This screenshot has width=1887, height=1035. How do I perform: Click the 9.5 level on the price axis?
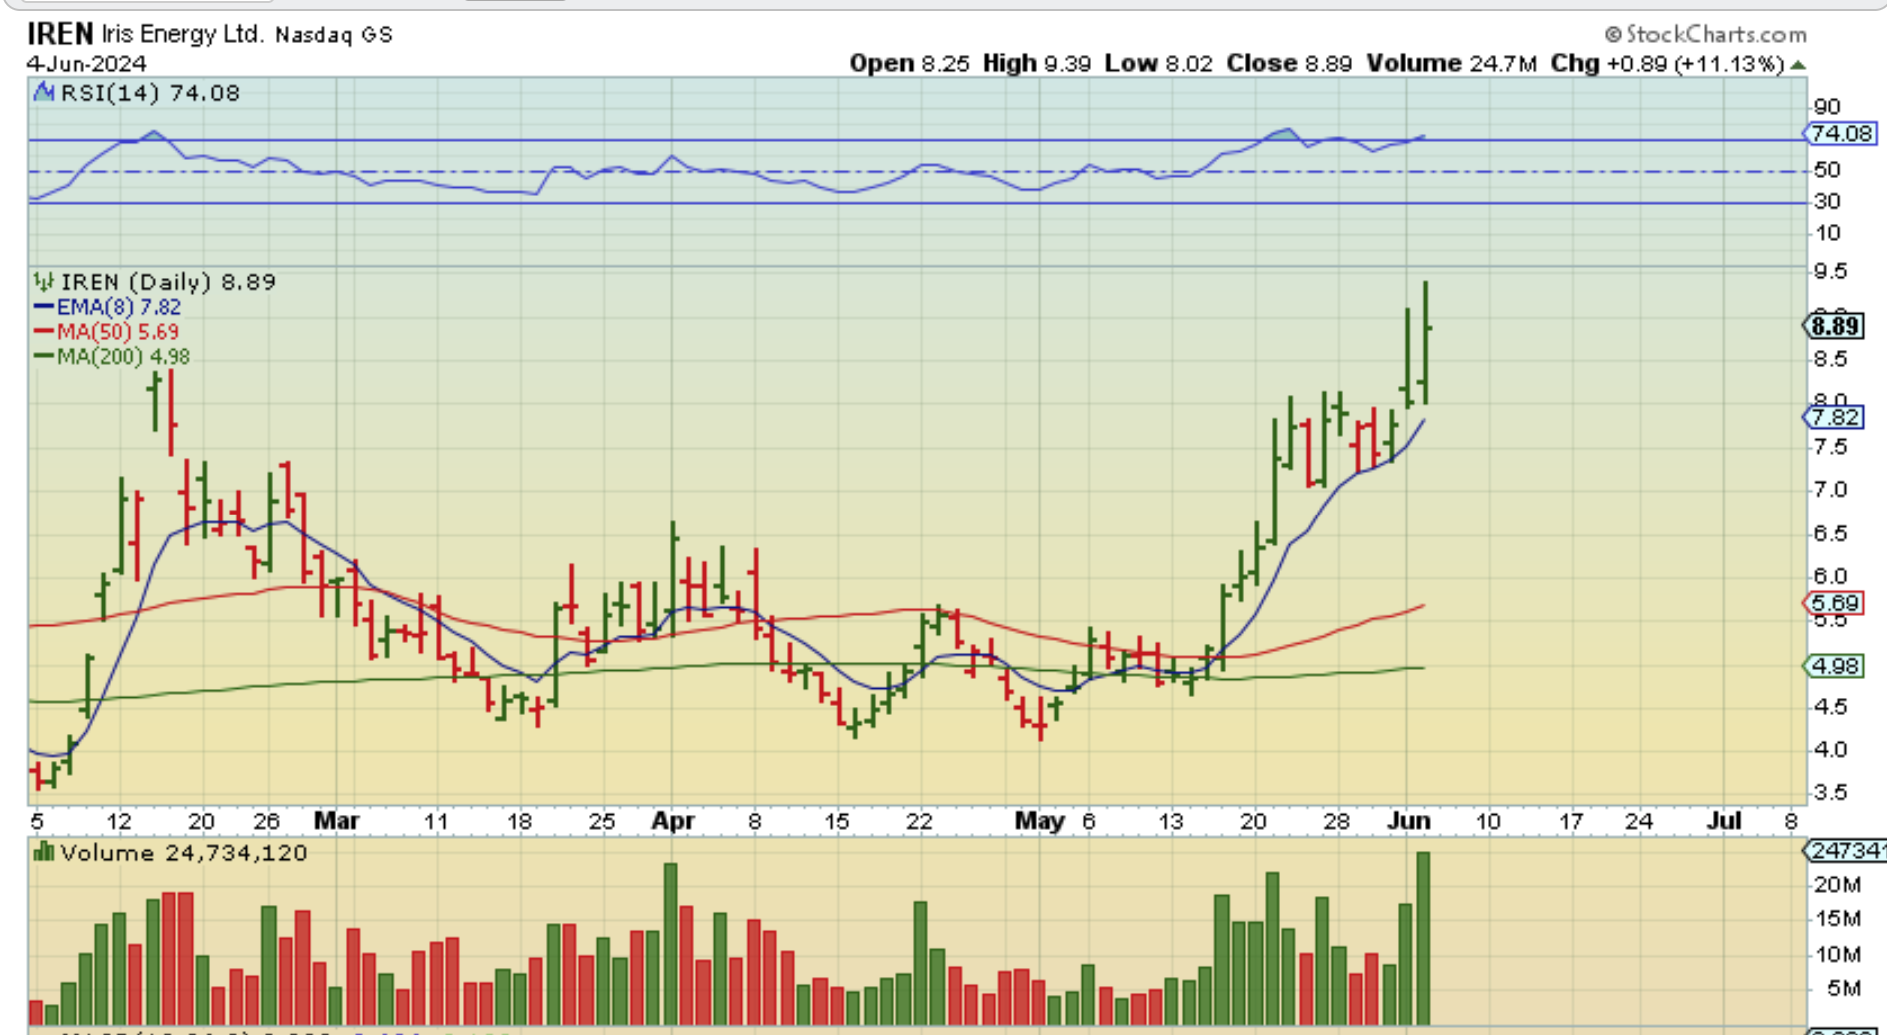(x=1831, y=271)
